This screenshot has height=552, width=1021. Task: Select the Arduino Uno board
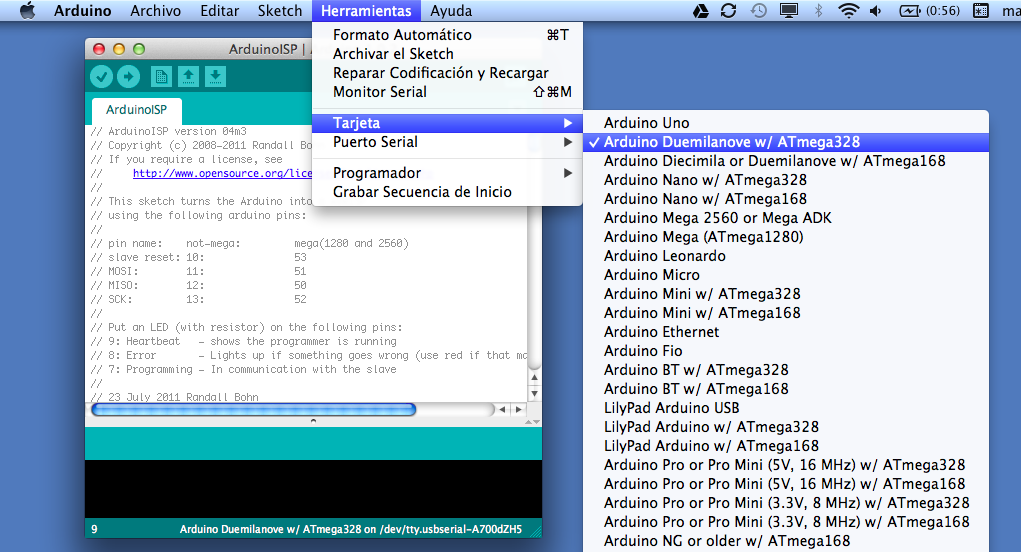click(786, 123)
